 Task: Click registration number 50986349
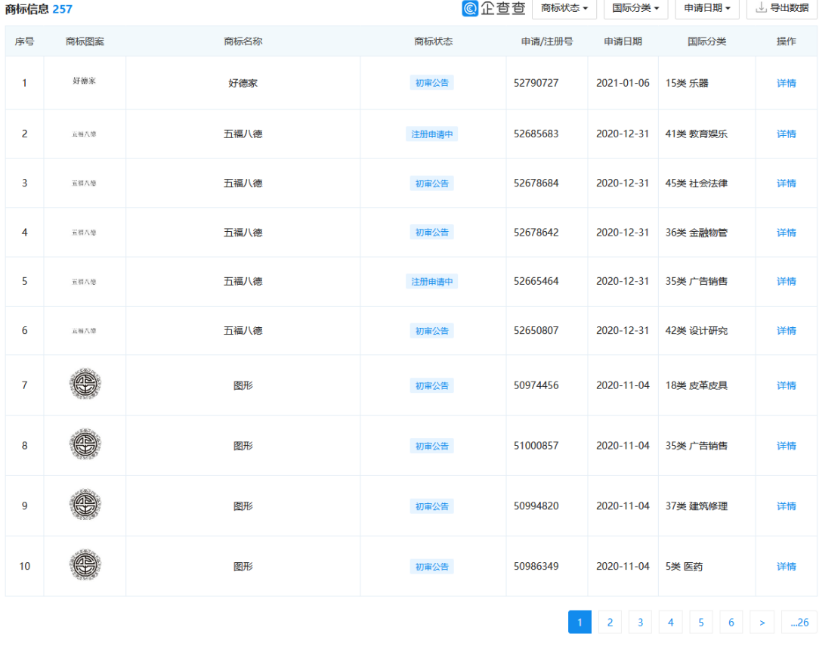click(536, 567)
